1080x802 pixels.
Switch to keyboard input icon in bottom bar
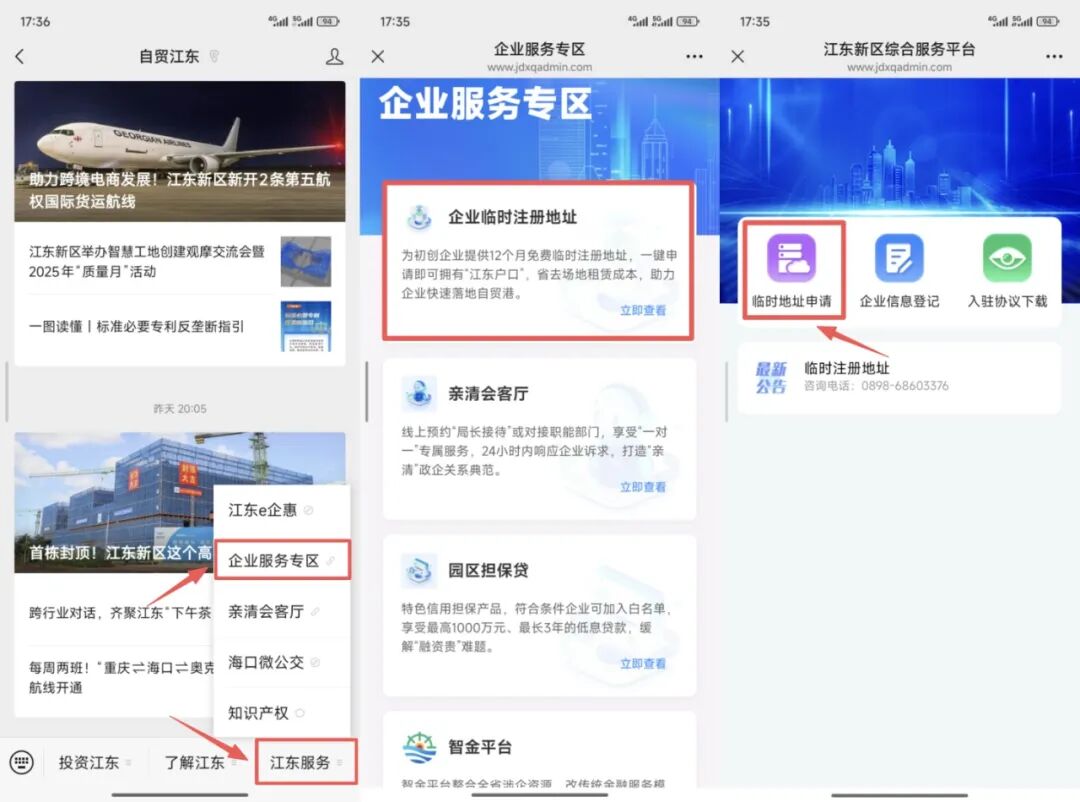(21, 762)
